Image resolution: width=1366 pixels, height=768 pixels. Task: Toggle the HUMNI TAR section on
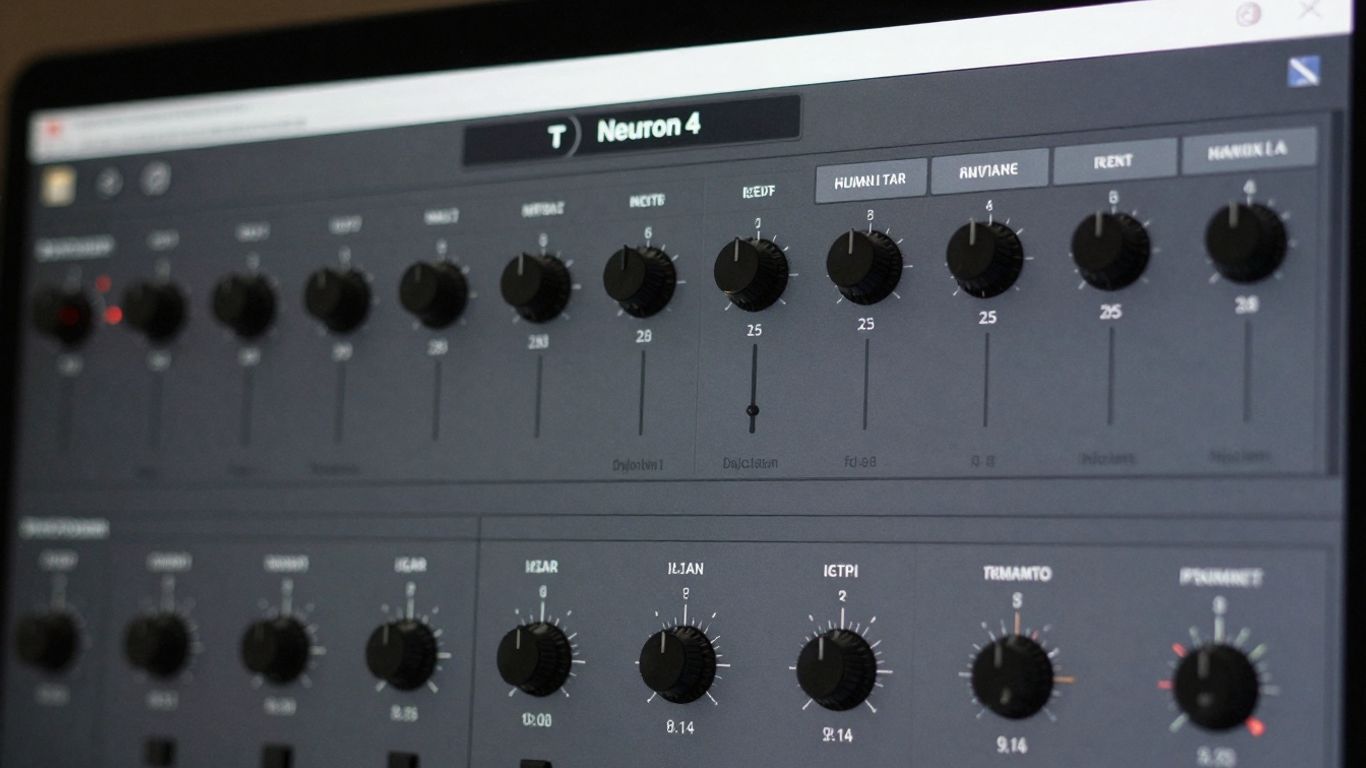pyautogui.click(x=869, y=178)
